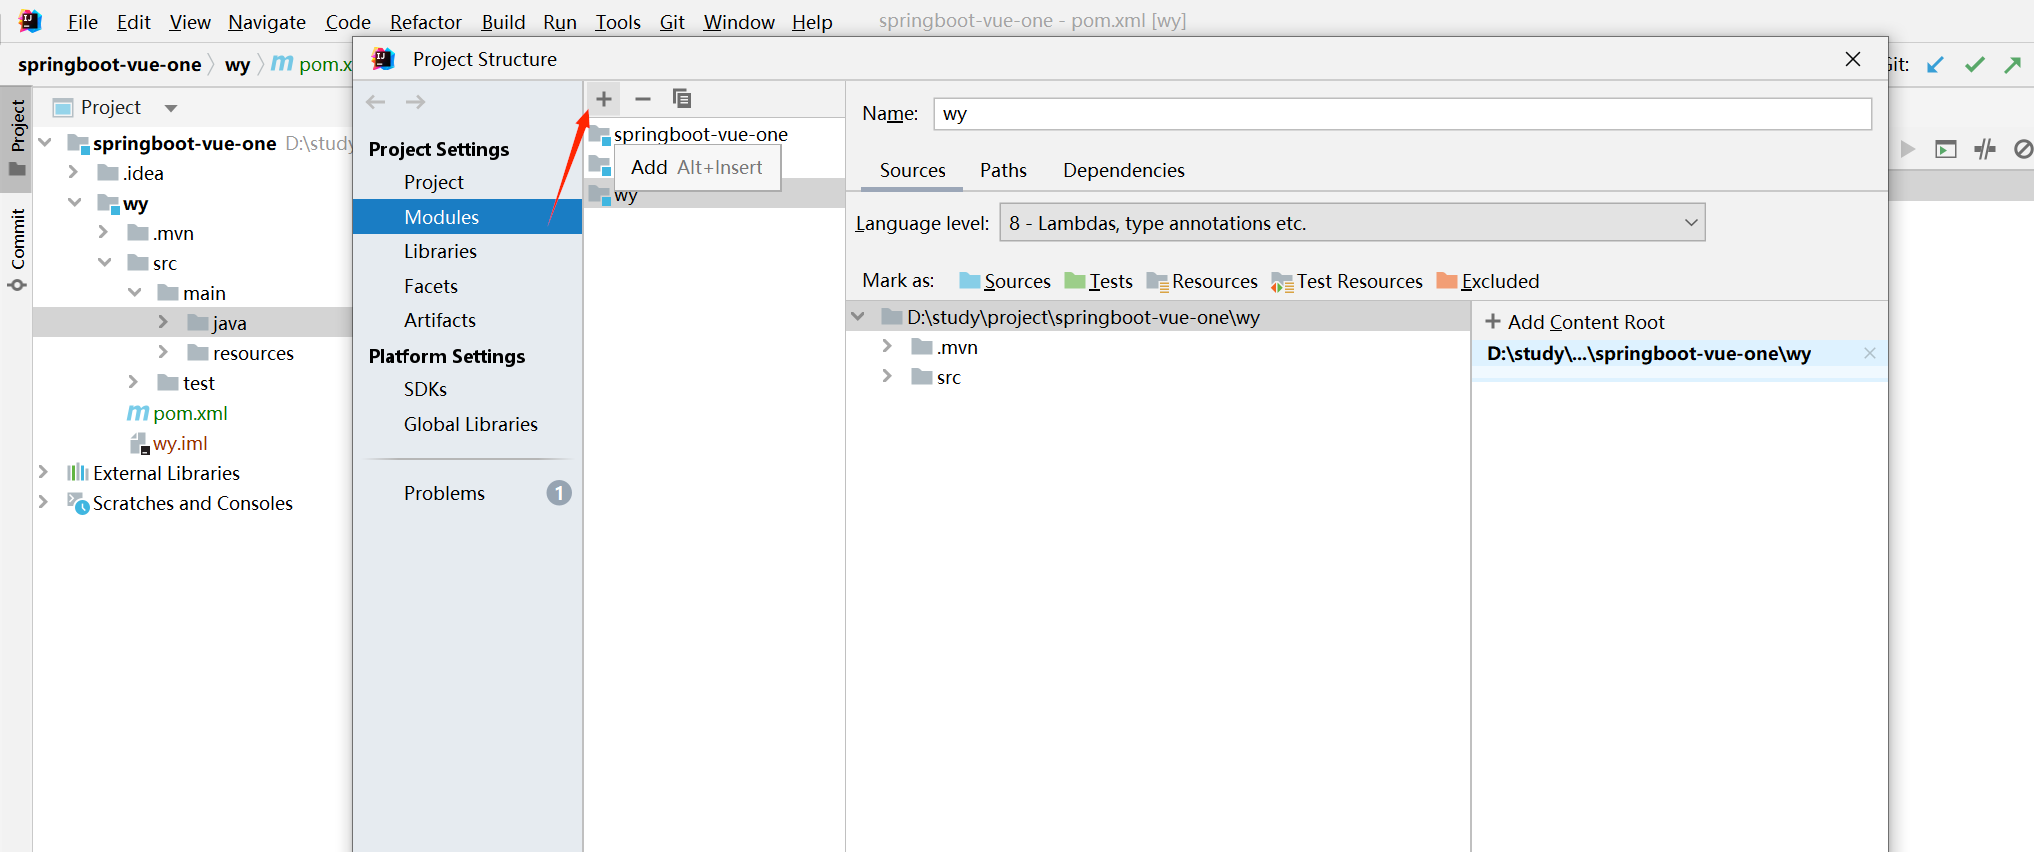Go forward with the right arrow
The height and width of the screenshot is (852, 2034).
pyautogui.click(x=416, y=102)
